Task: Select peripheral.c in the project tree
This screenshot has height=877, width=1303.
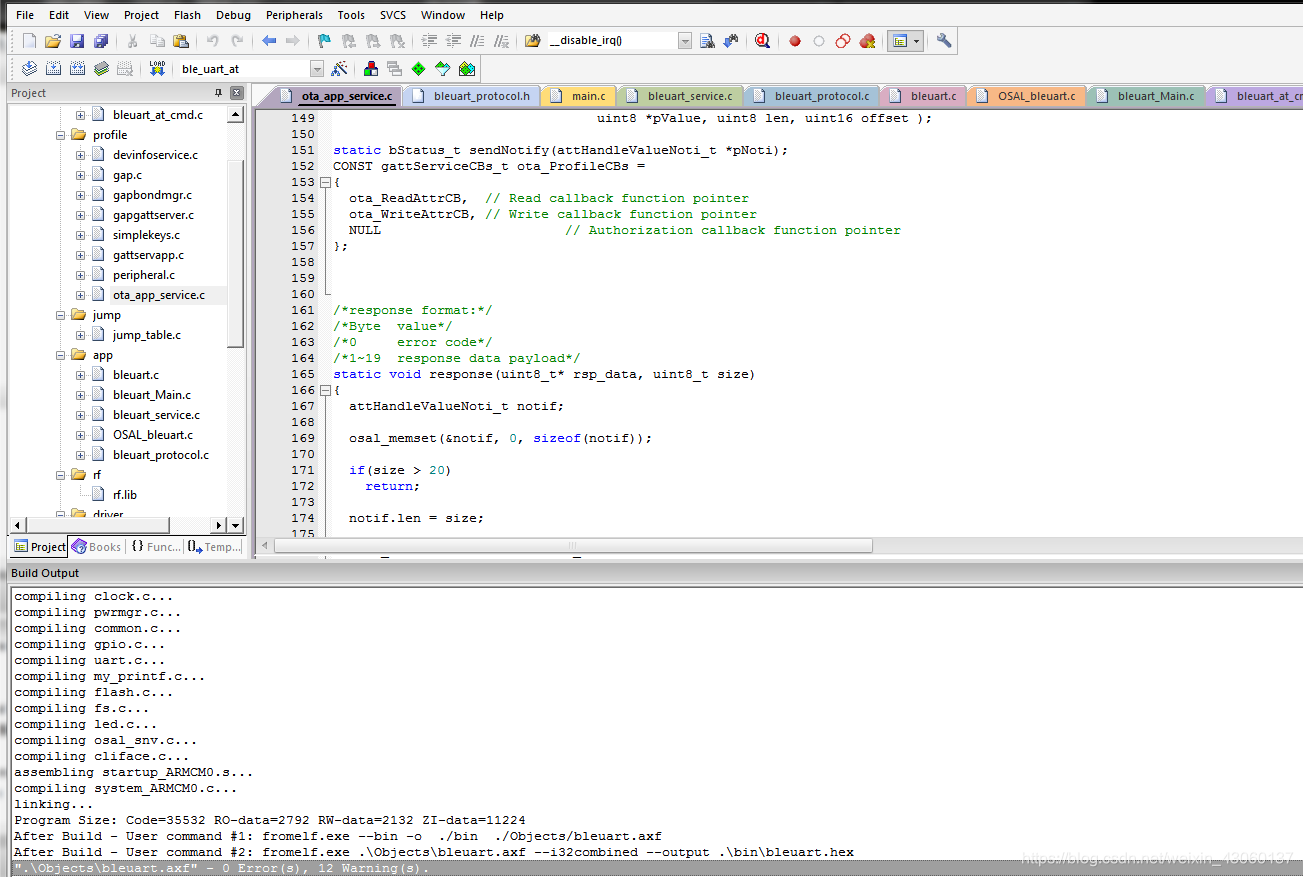Action: coord(144,275)
